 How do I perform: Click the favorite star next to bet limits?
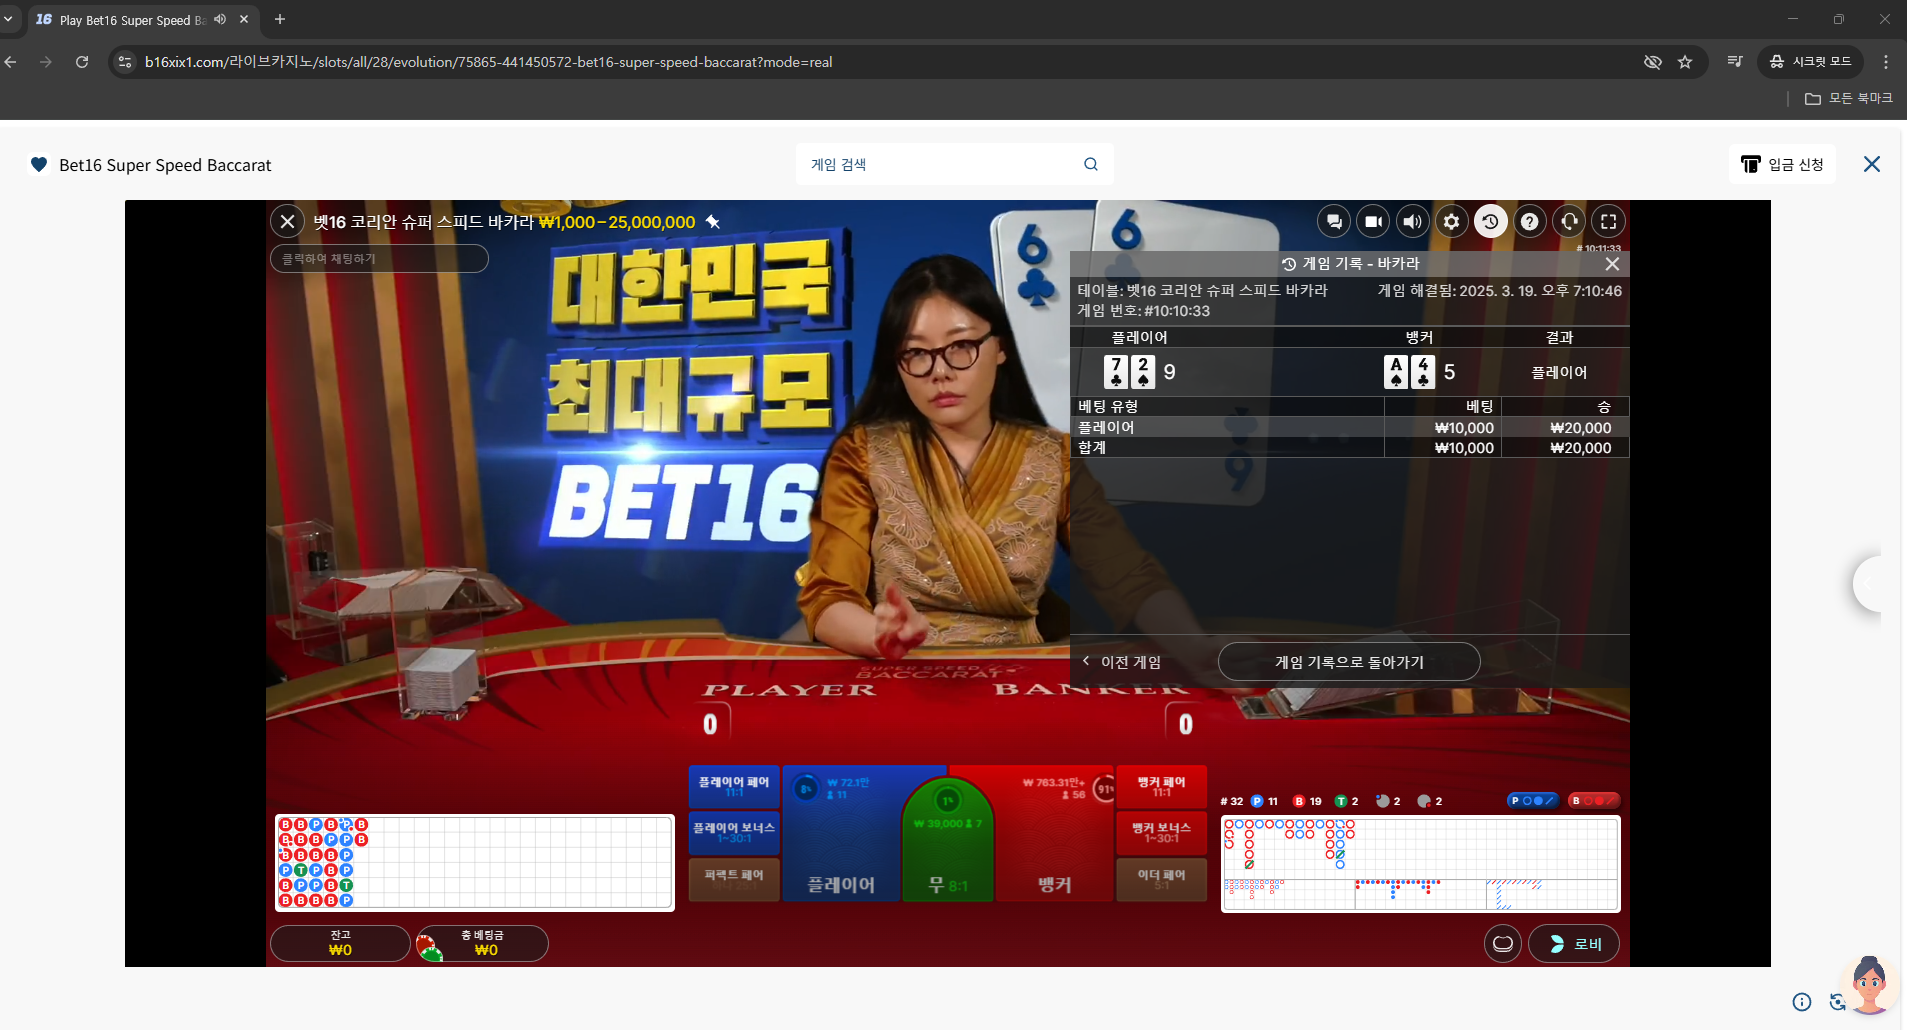(713, 222)
